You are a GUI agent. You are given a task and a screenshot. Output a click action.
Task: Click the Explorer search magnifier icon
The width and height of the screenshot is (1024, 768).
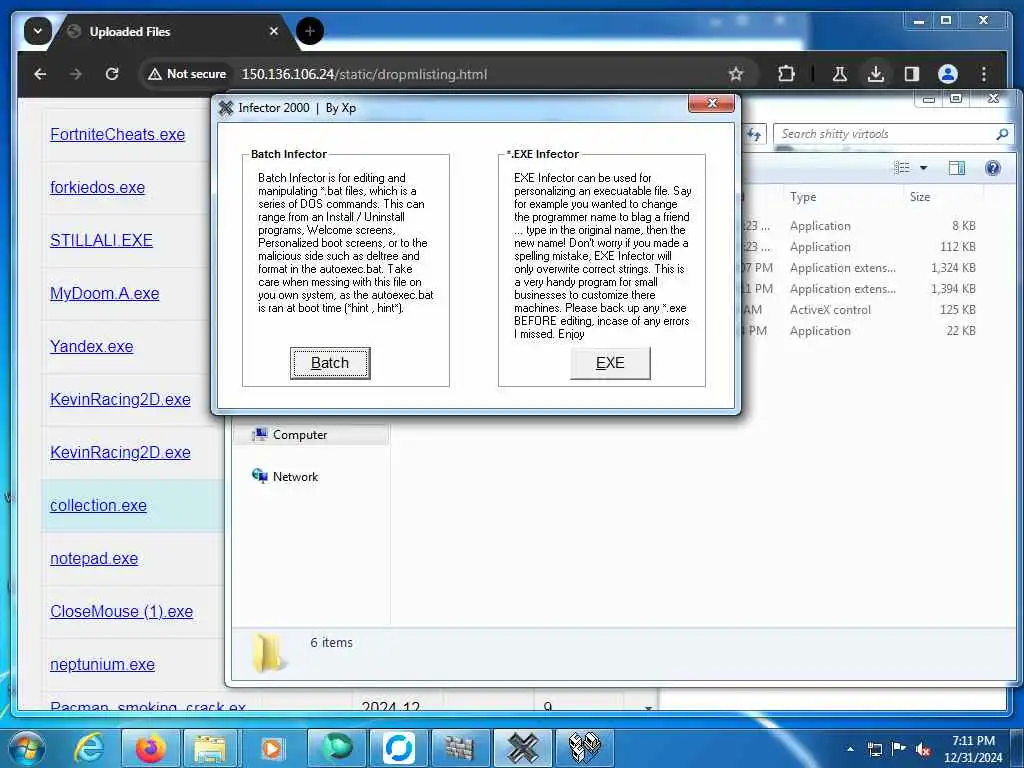[1002, 134]
